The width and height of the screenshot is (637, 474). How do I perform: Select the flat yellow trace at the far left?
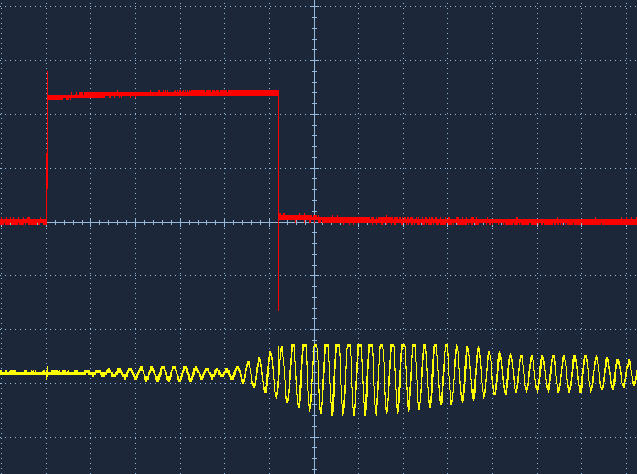pyautogui.click(x=30, y=372)
